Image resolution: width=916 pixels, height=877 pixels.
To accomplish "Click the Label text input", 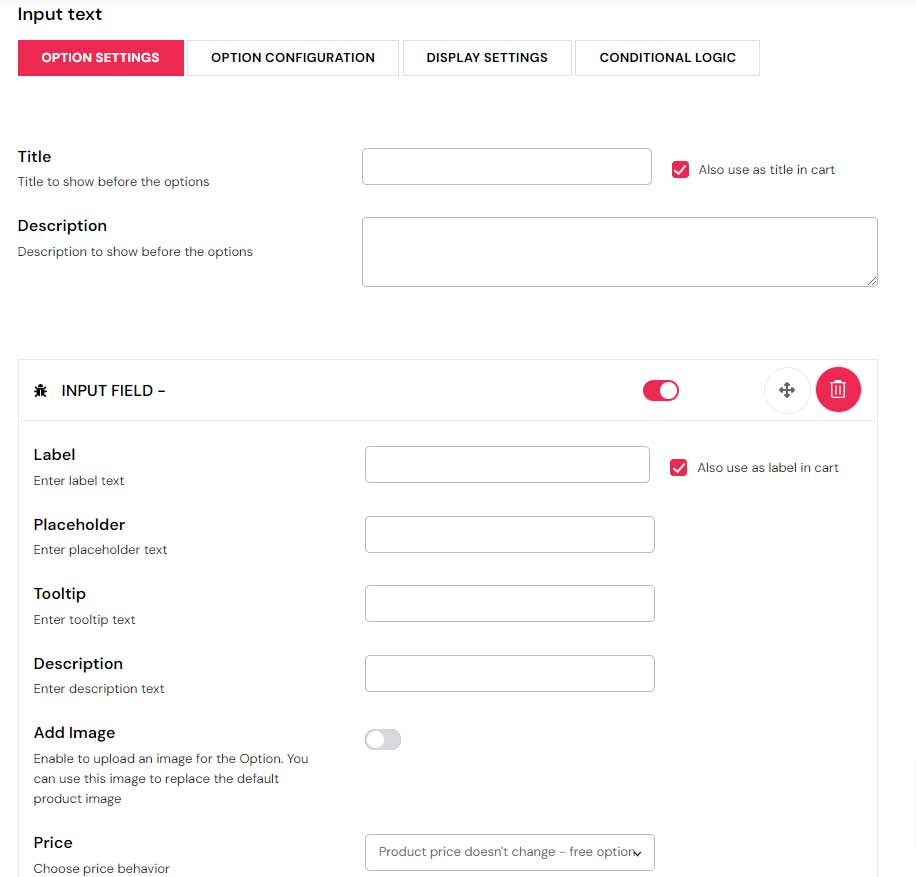I will [x=507, y=465].
